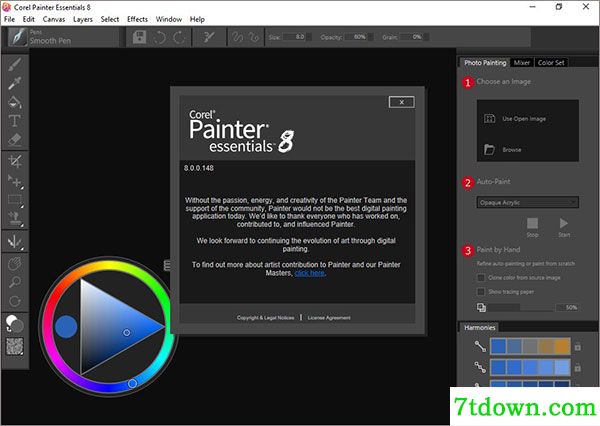Open the Window menu
The width and height of the screenshot is (600, 426).
(x=169, y=19)
